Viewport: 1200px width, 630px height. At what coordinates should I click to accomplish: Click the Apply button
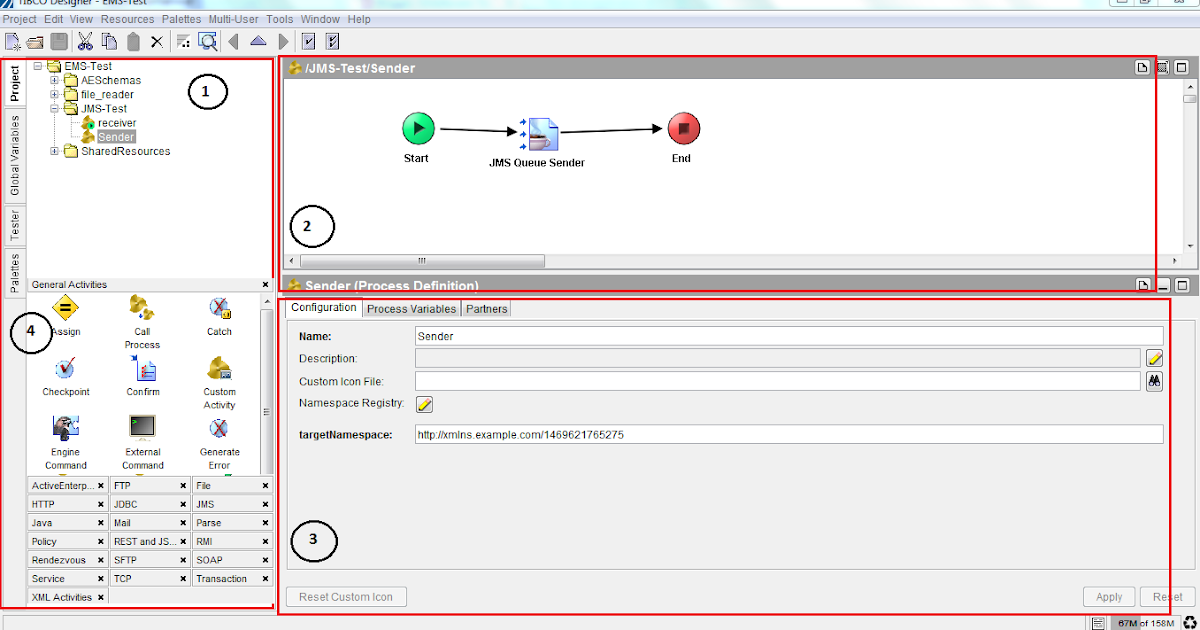[x=1108, y=596]
